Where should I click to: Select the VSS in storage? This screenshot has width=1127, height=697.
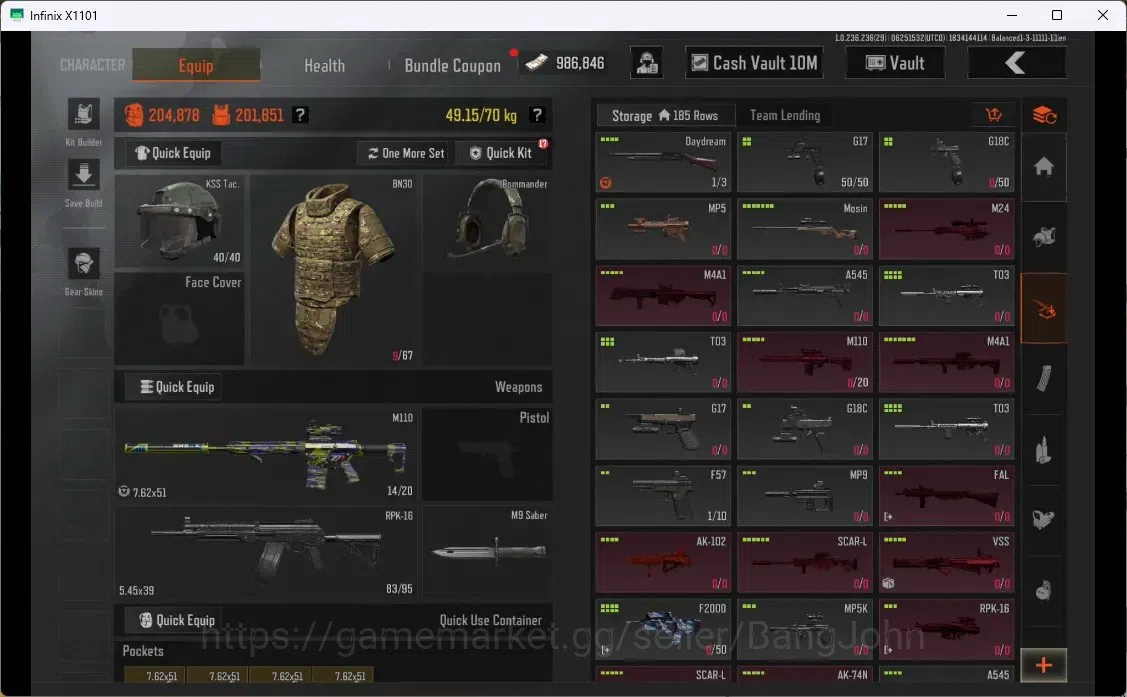click(x=946, y=563)
